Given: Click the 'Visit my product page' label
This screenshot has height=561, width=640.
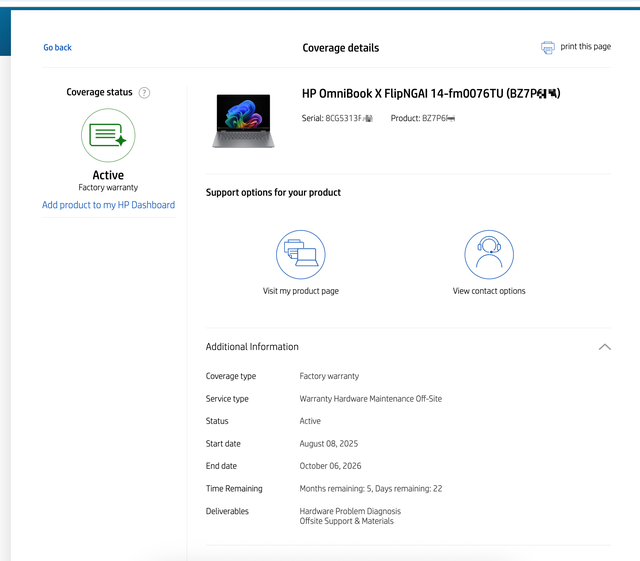Looking at the screenshot, I should click(x=300, y=291).
